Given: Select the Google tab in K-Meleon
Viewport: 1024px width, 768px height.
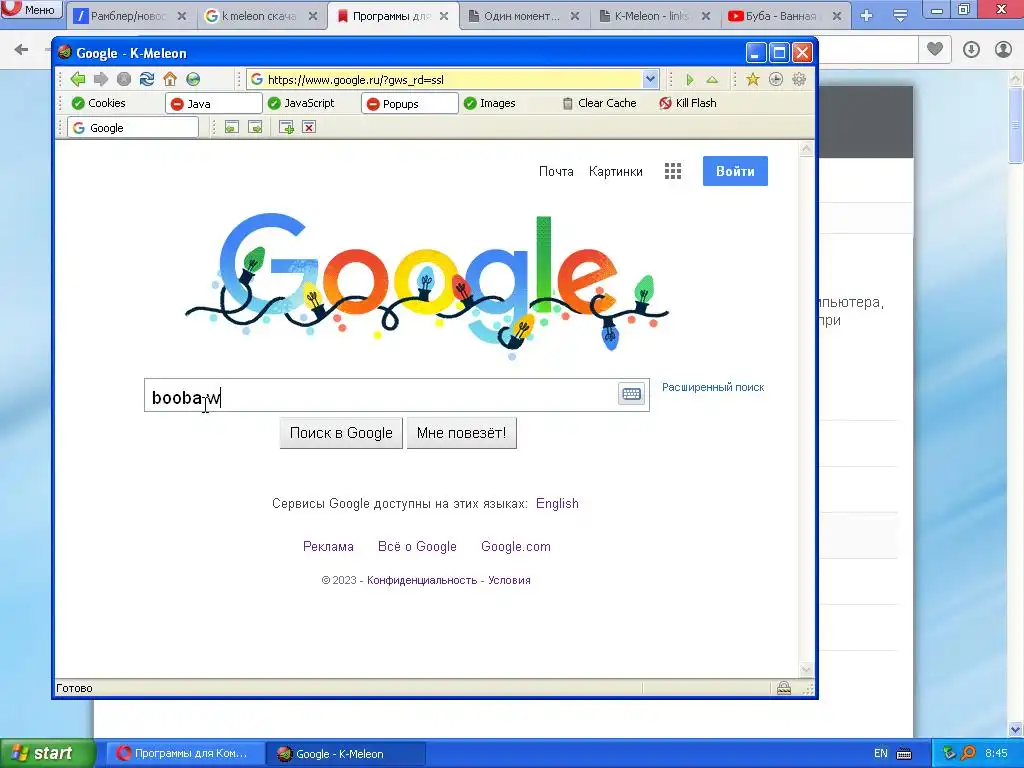Looking at the screenshot, I should (x=133, y=127).
